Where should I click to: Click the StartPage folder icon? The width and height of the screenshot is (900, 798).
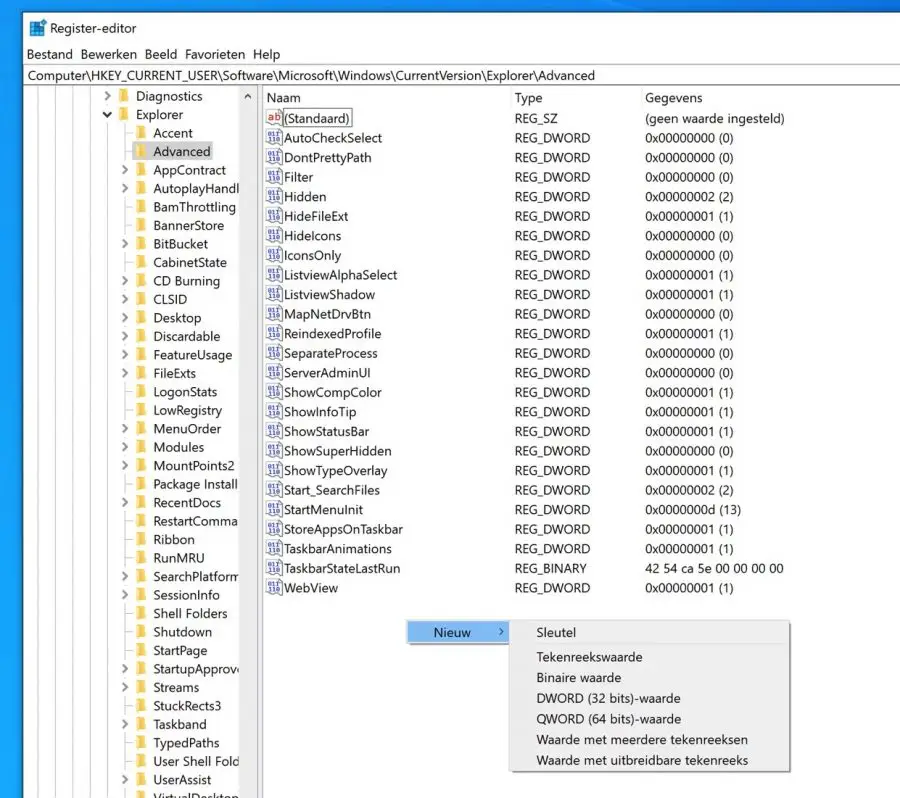[x=141, y=650]
